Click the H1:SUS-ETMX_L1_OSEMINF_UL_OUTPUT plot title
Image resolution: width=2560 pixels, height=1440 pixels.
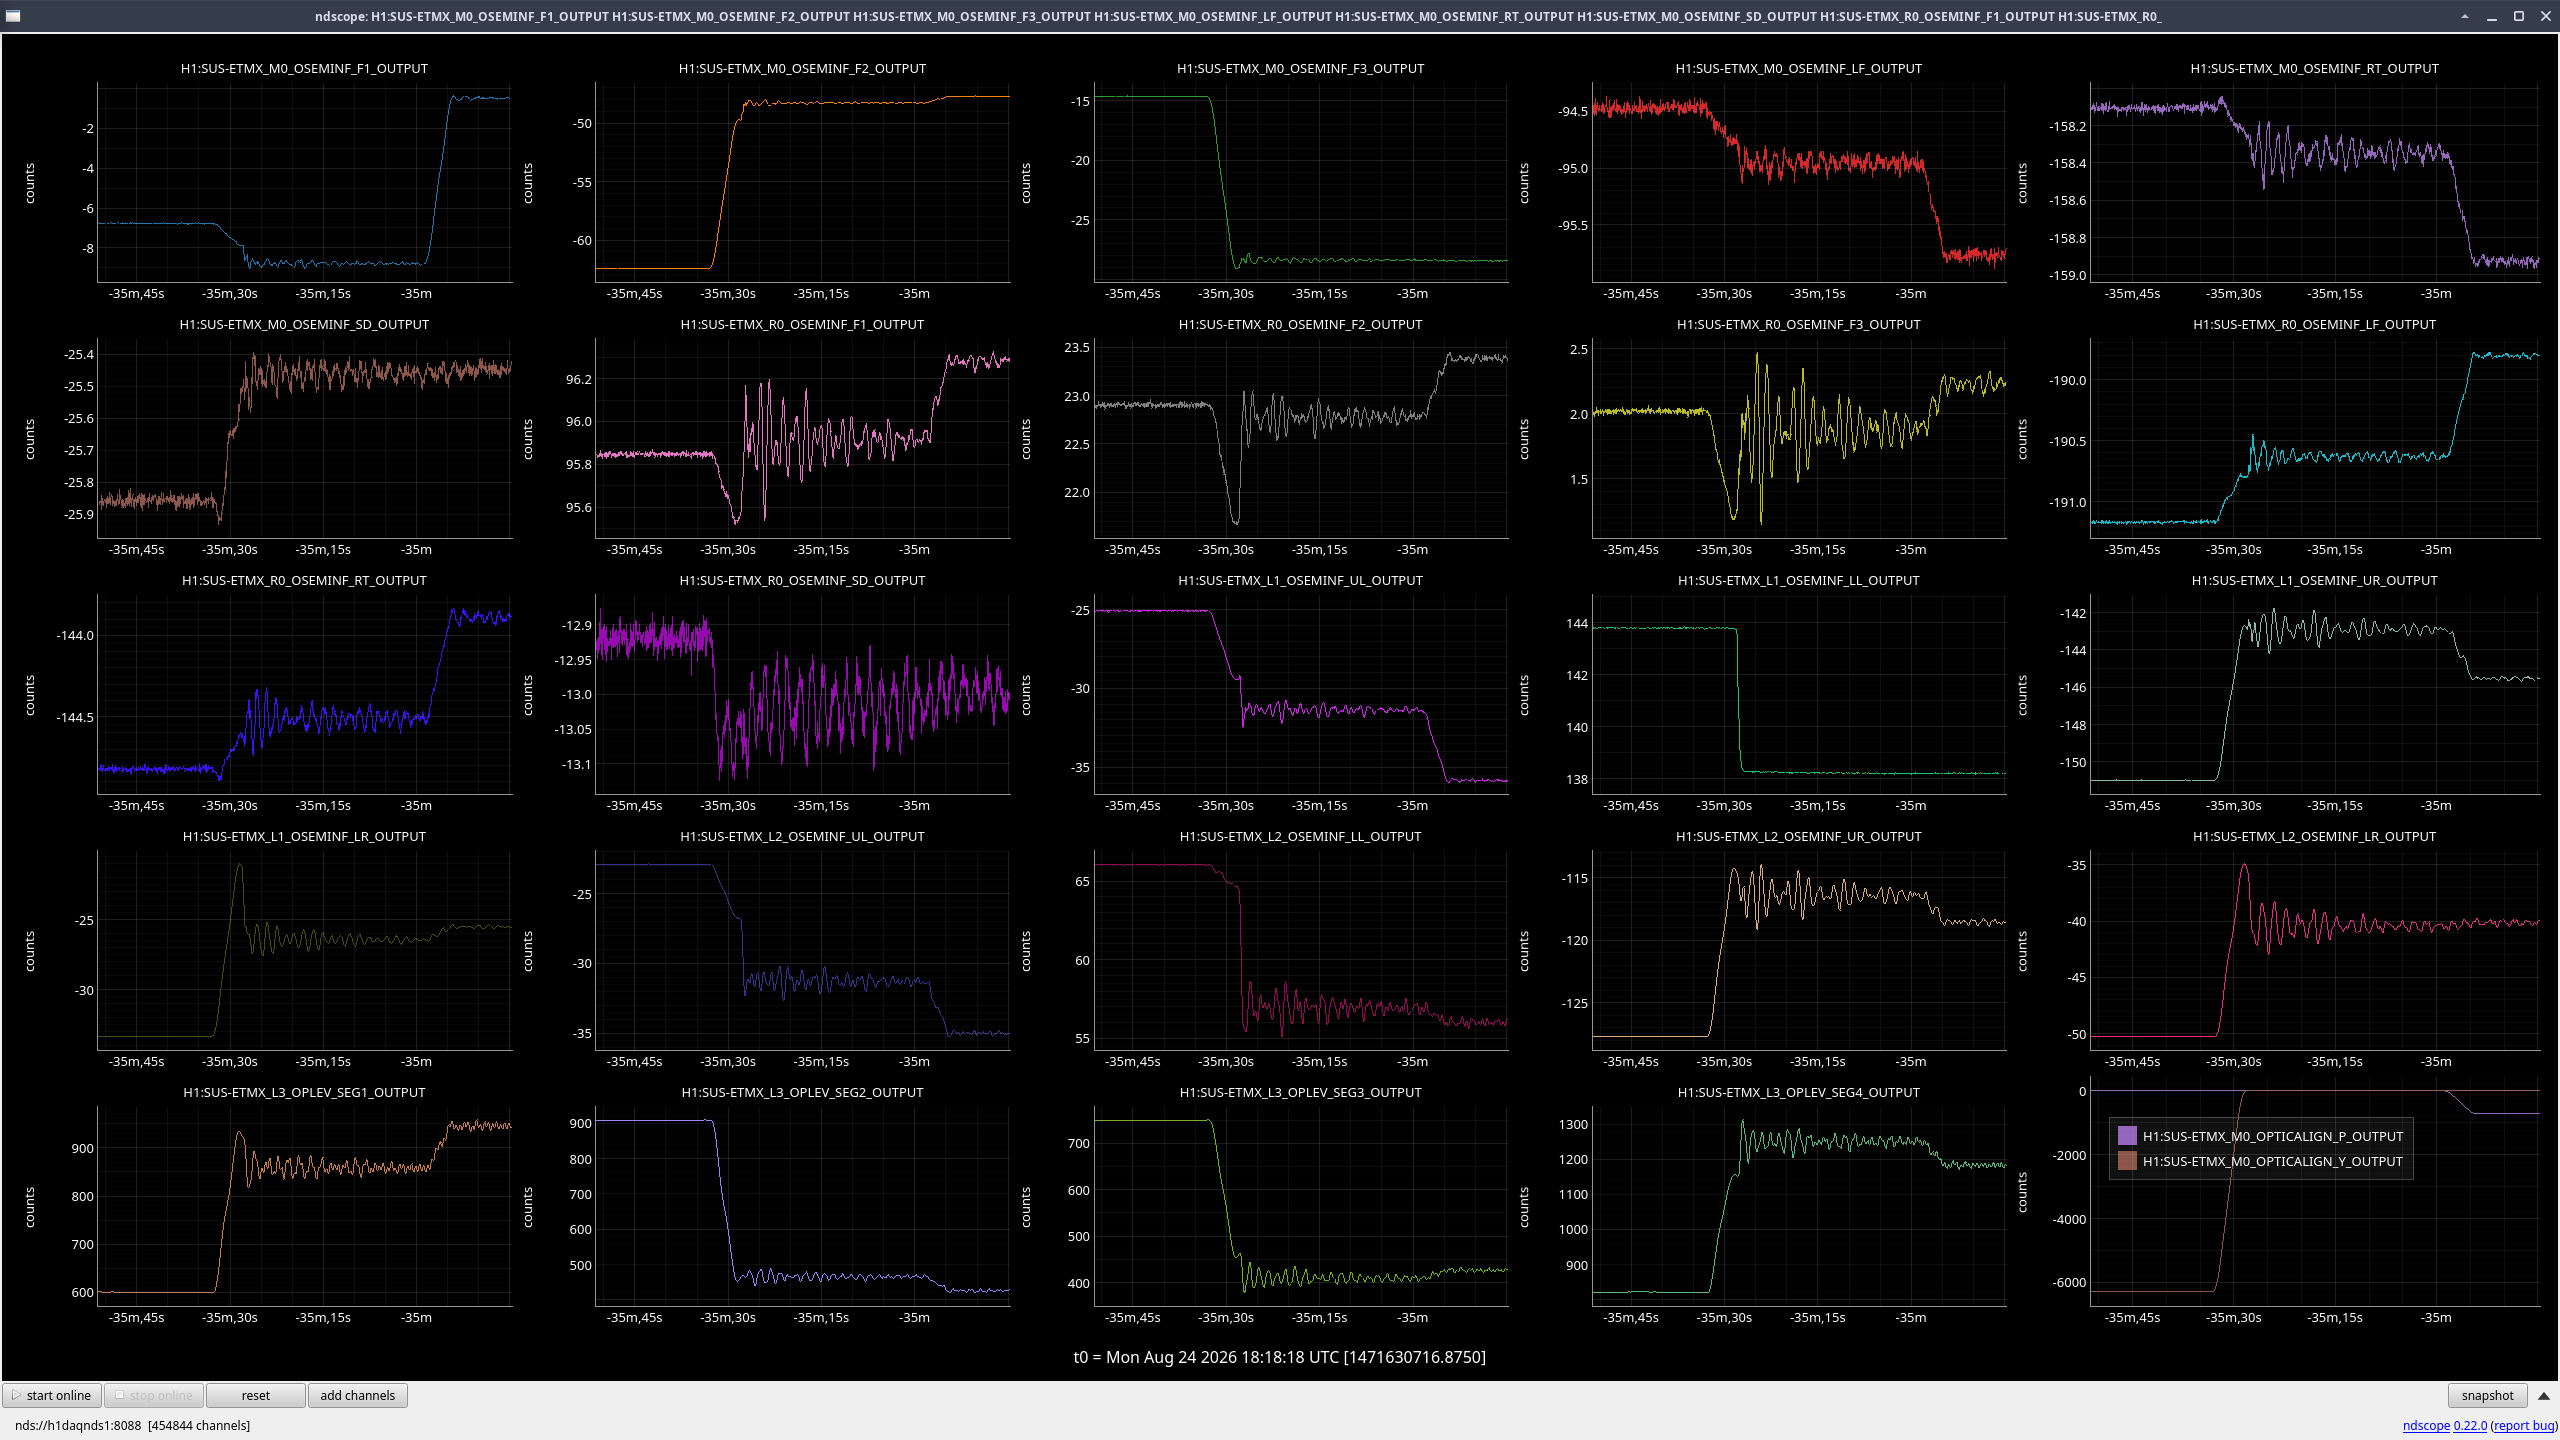click(x=1300, y=580)
